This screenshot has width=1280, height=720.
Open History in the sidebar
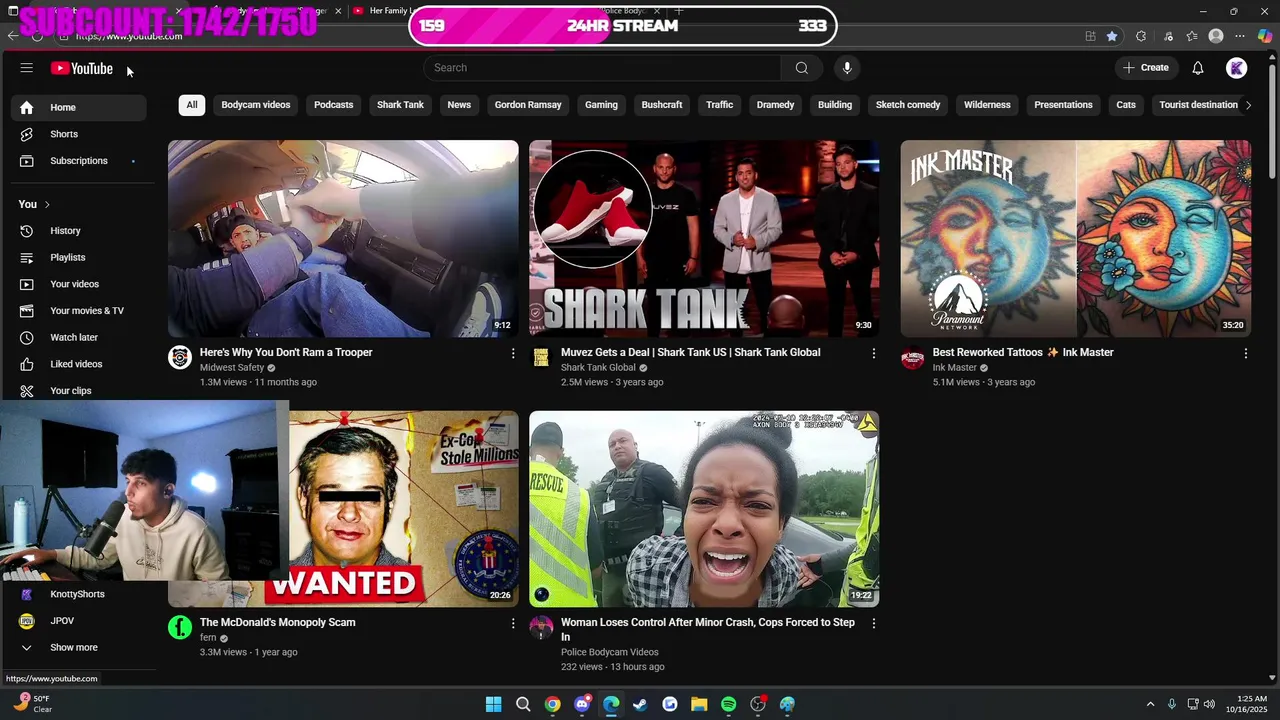tap(78, 231)
